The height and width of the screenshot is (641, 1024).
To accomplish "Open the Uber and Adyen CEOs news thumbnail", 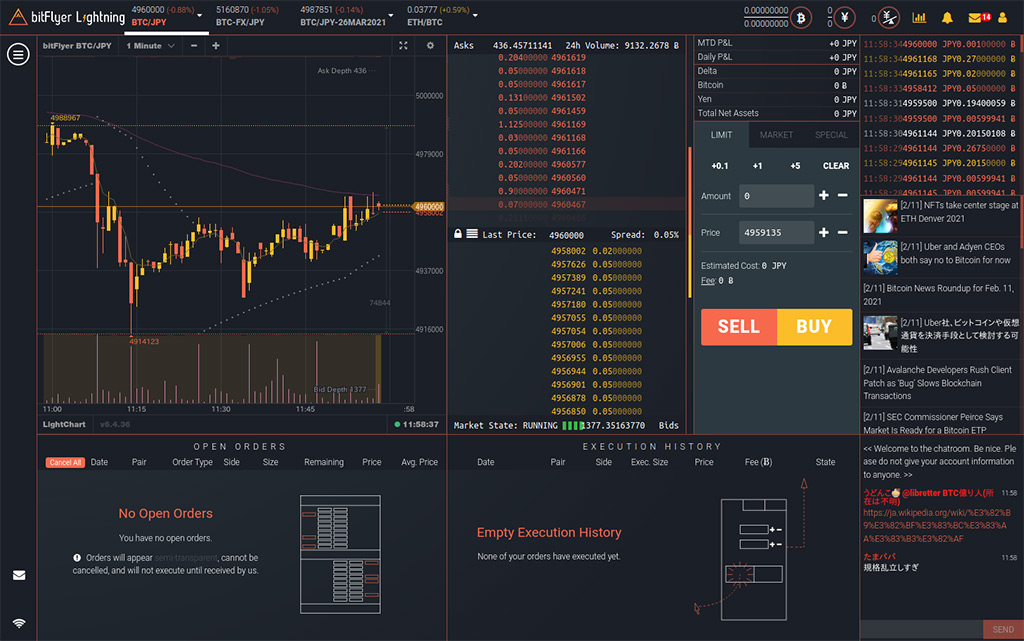I will [x=880, y=257].
